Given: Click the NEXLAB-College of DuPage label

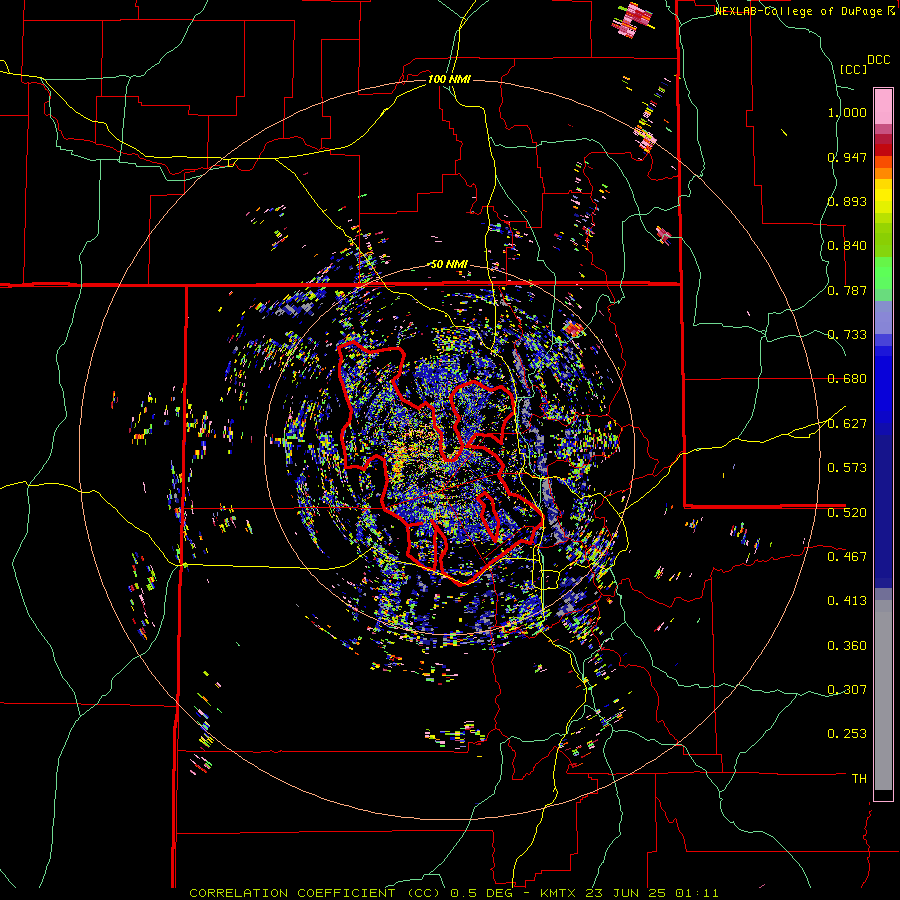Looking at the screenshot, I should coord(800,11).
